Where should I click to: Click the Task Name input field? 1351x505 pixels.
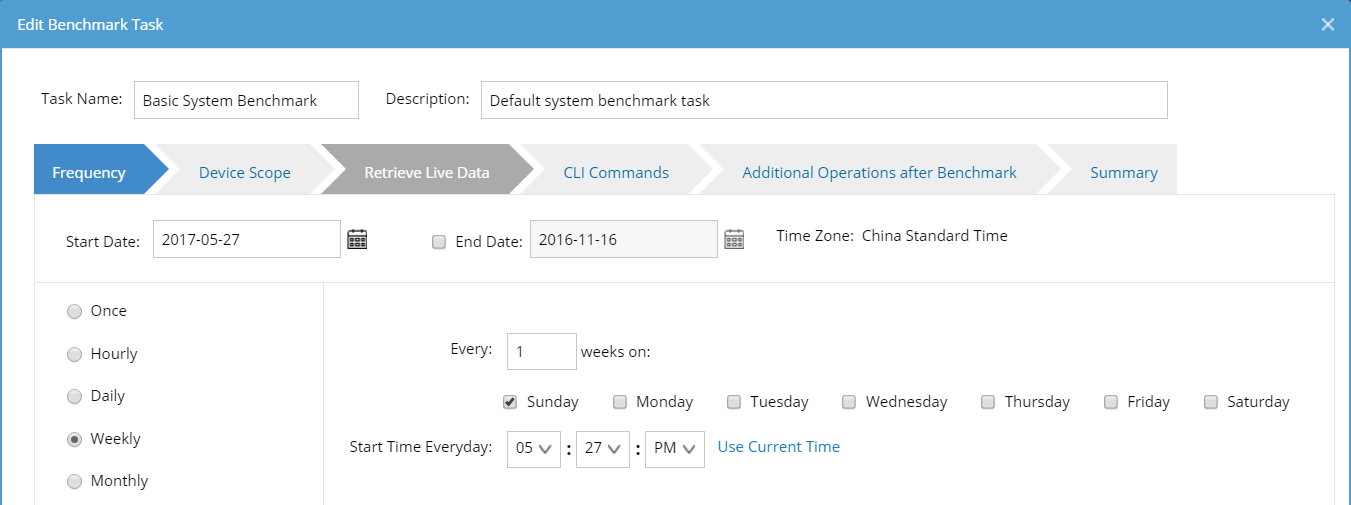(x=246, y=100)
